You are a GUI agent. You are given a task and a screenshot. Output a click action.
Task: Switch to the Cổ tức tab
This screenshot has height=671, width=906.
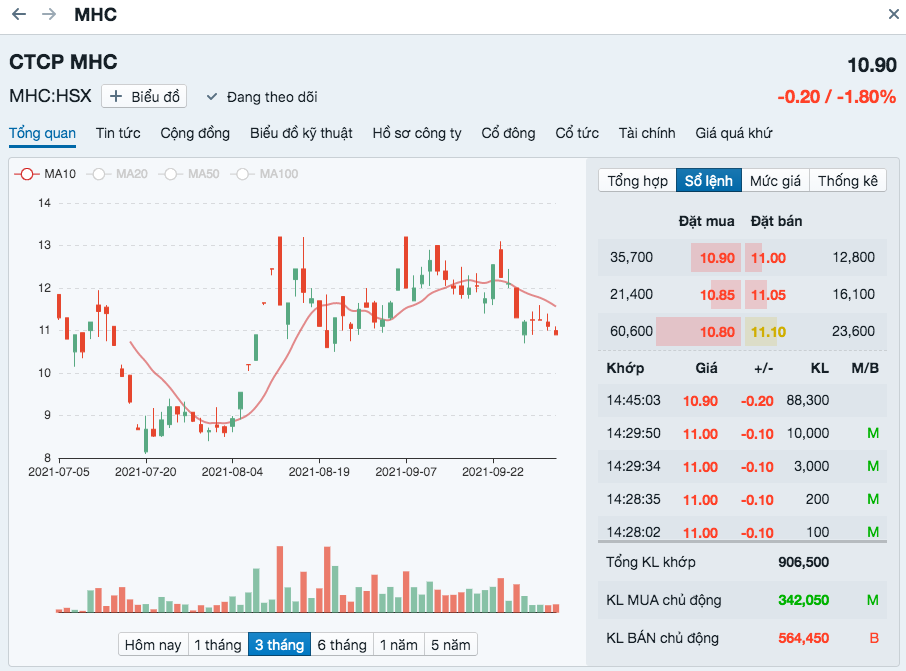click(x=577, y=133)
